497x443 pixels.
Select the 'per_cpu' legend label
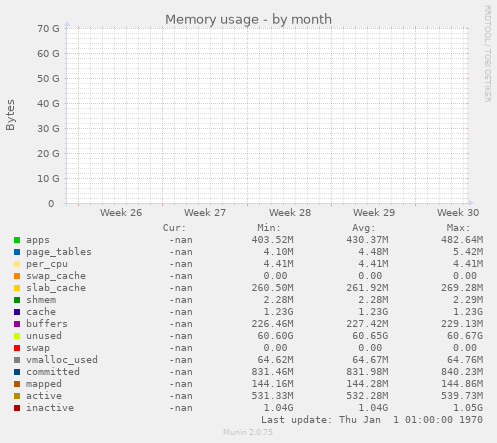[x=47, y=264]
